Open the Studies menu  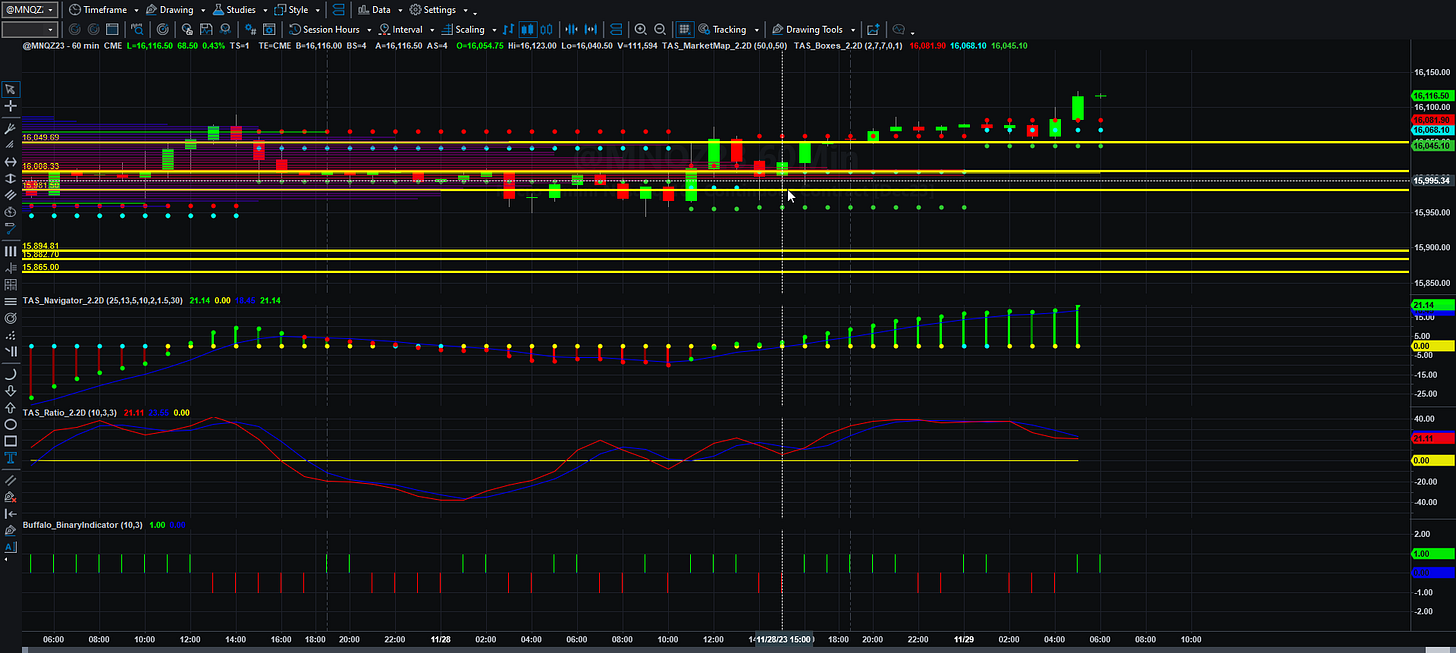(x=239, y=10)
